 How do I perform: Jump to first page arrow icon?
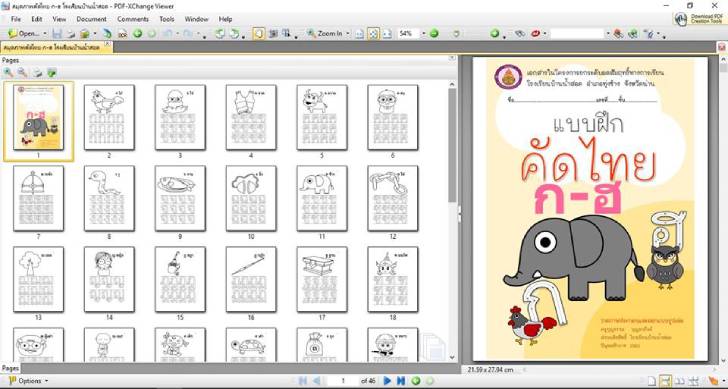click(303, 381)
